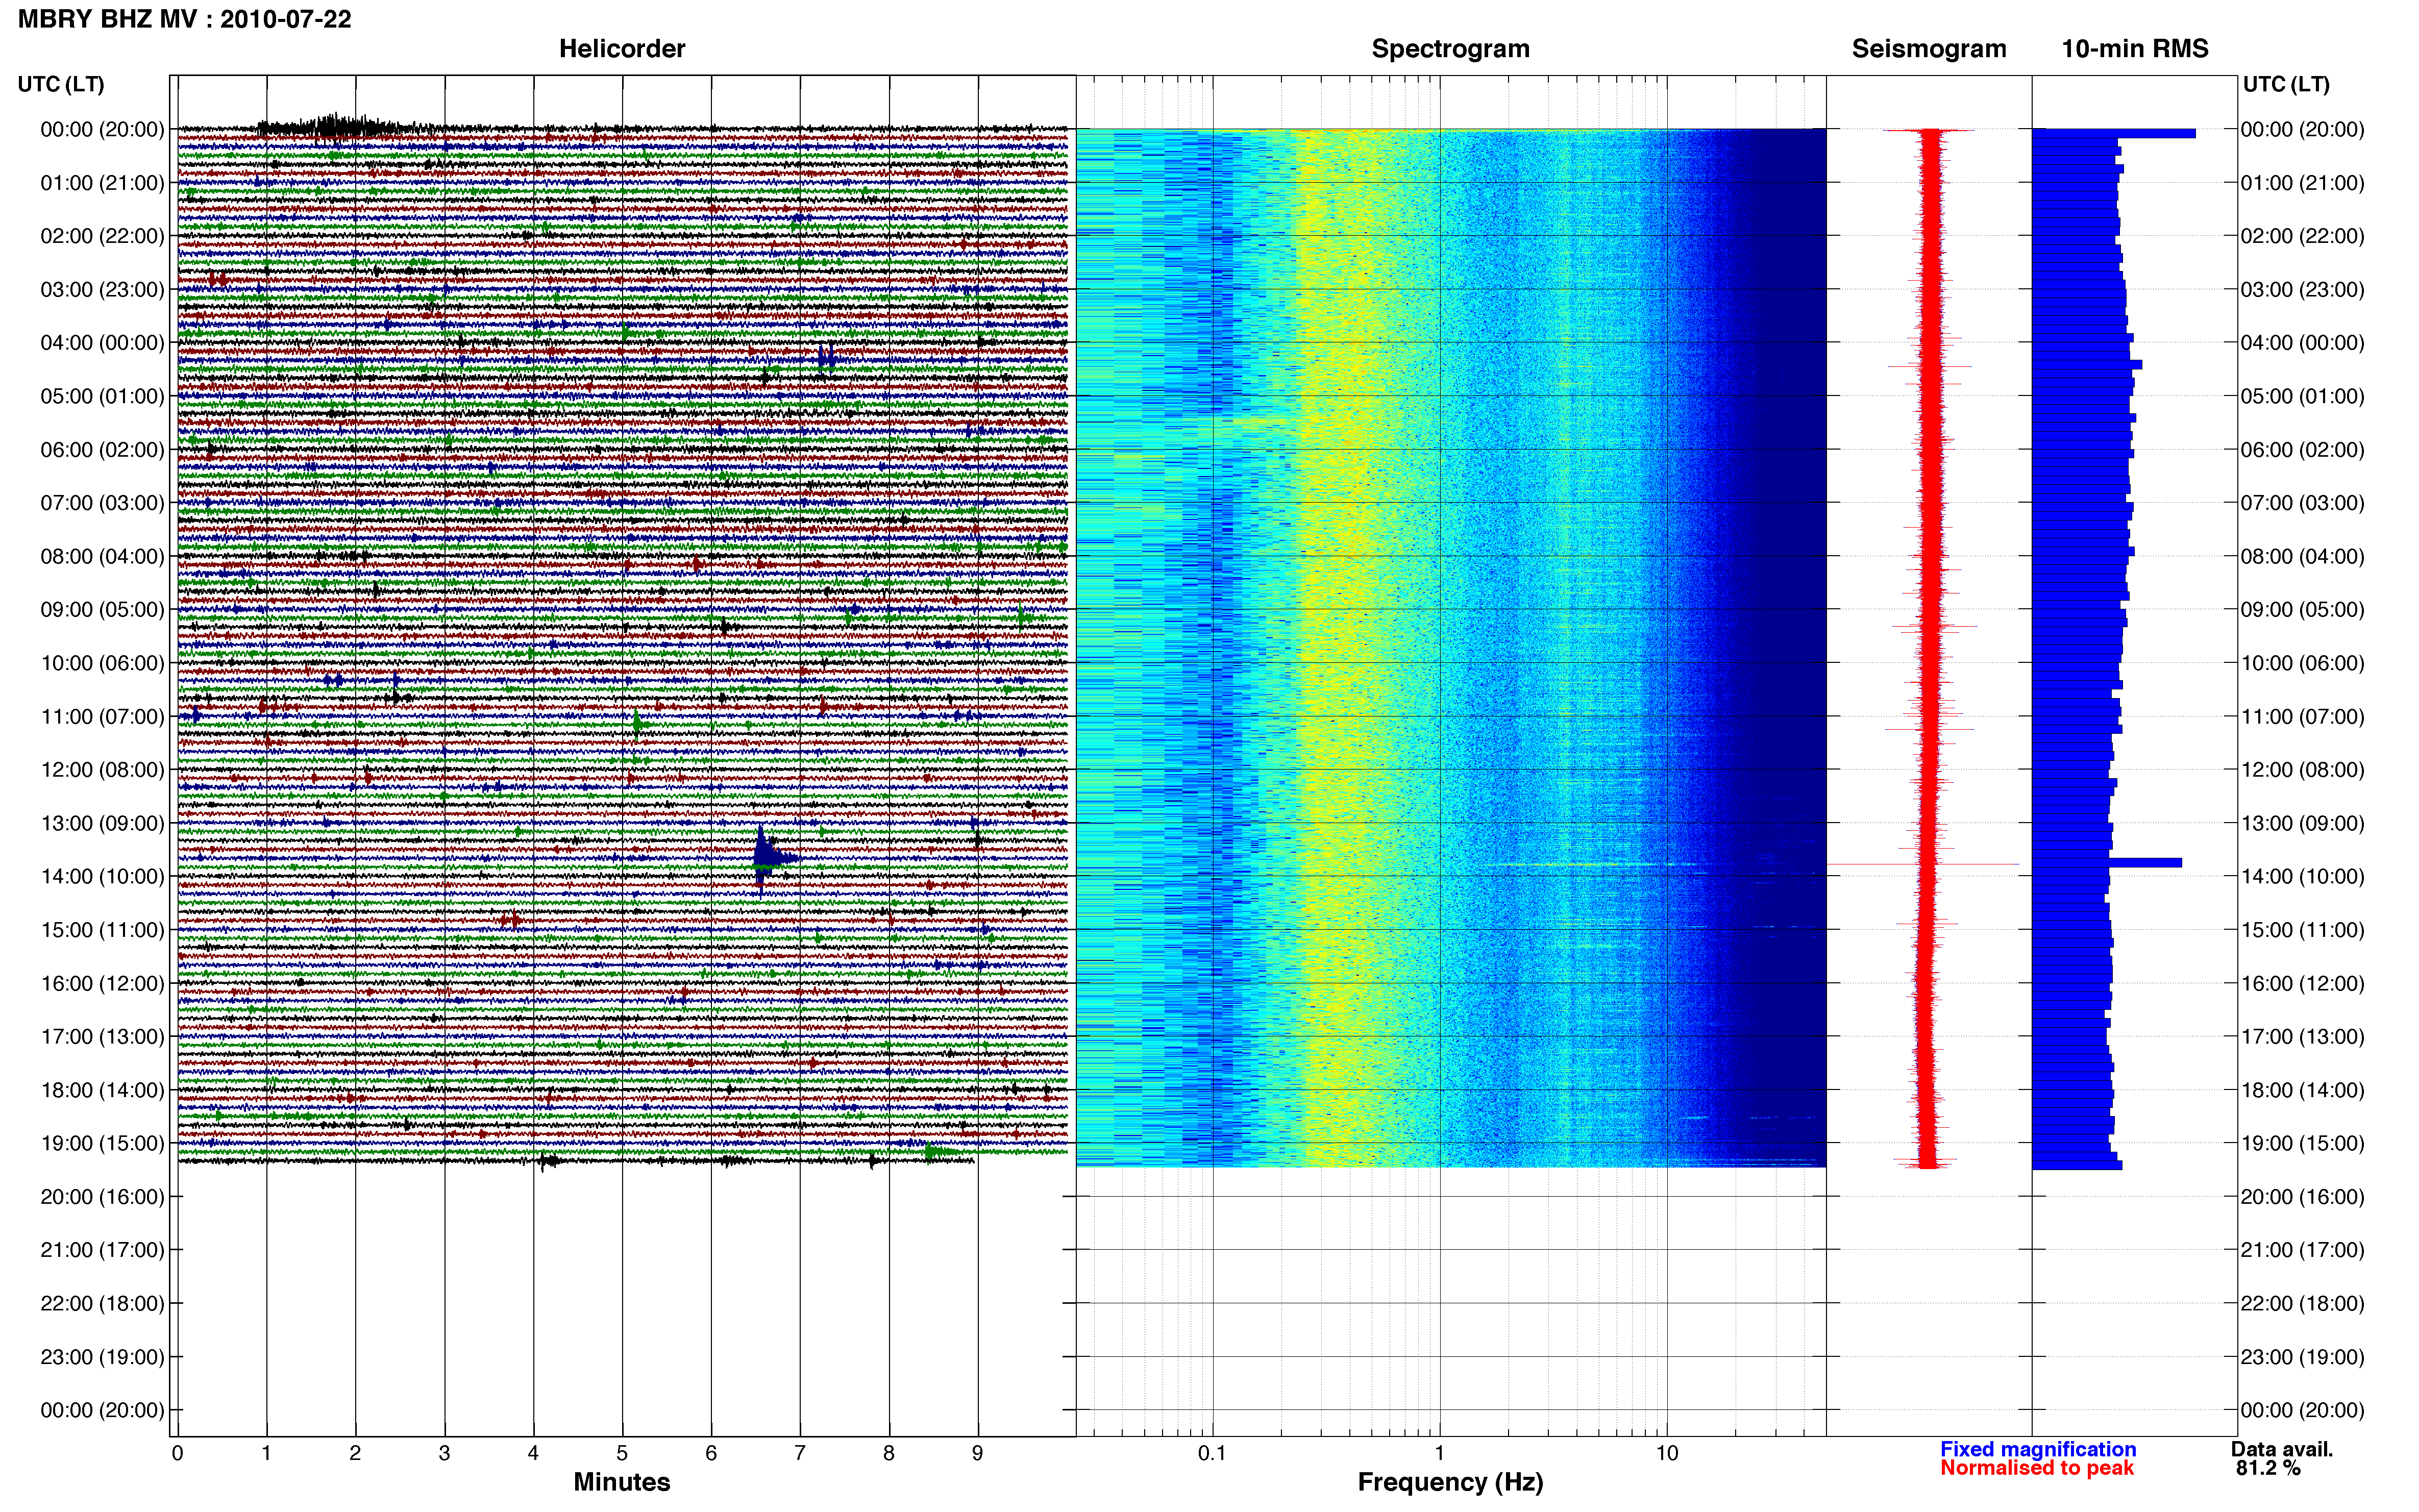Pick '19:00 (15:00)' time label next to 10-min RMS
The image size is (2419, 1512).
pyautogui.click(x=2302, y=1143)
